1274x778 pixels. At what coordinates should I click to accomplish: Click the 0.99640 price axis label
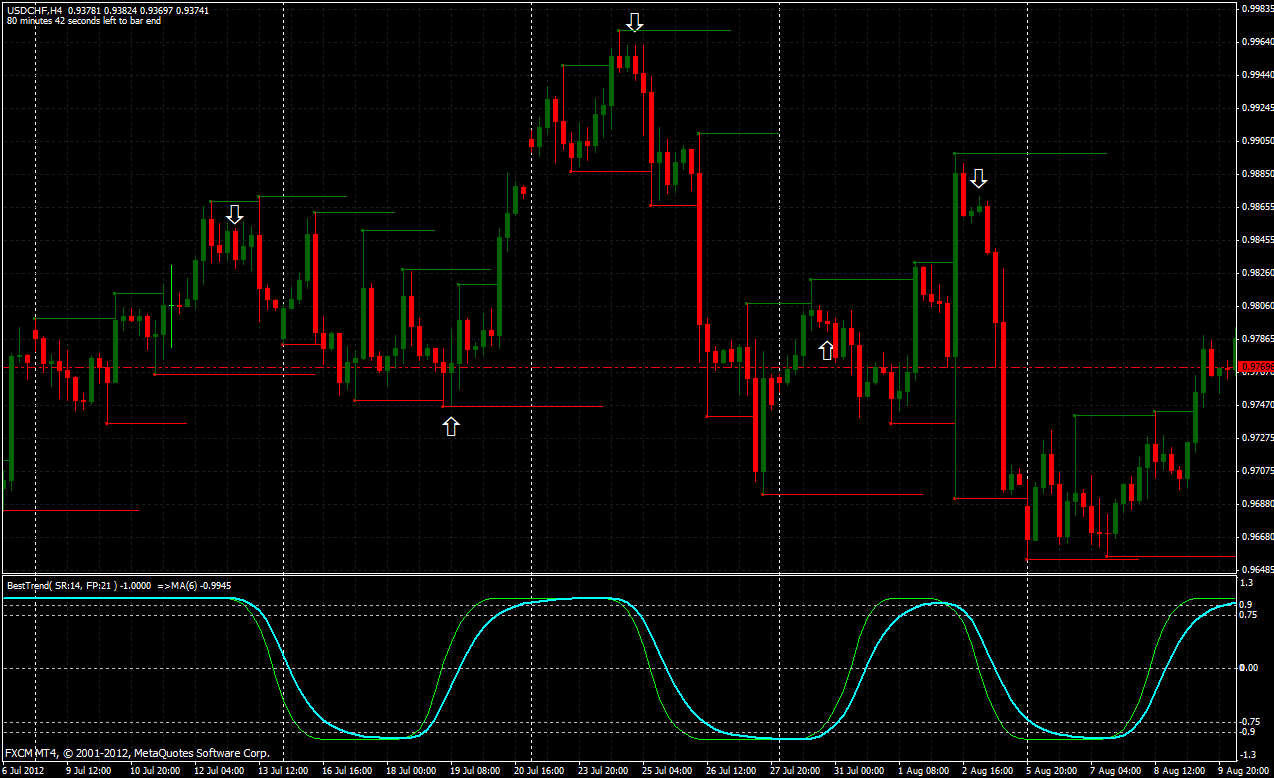tap(1256, 42)
